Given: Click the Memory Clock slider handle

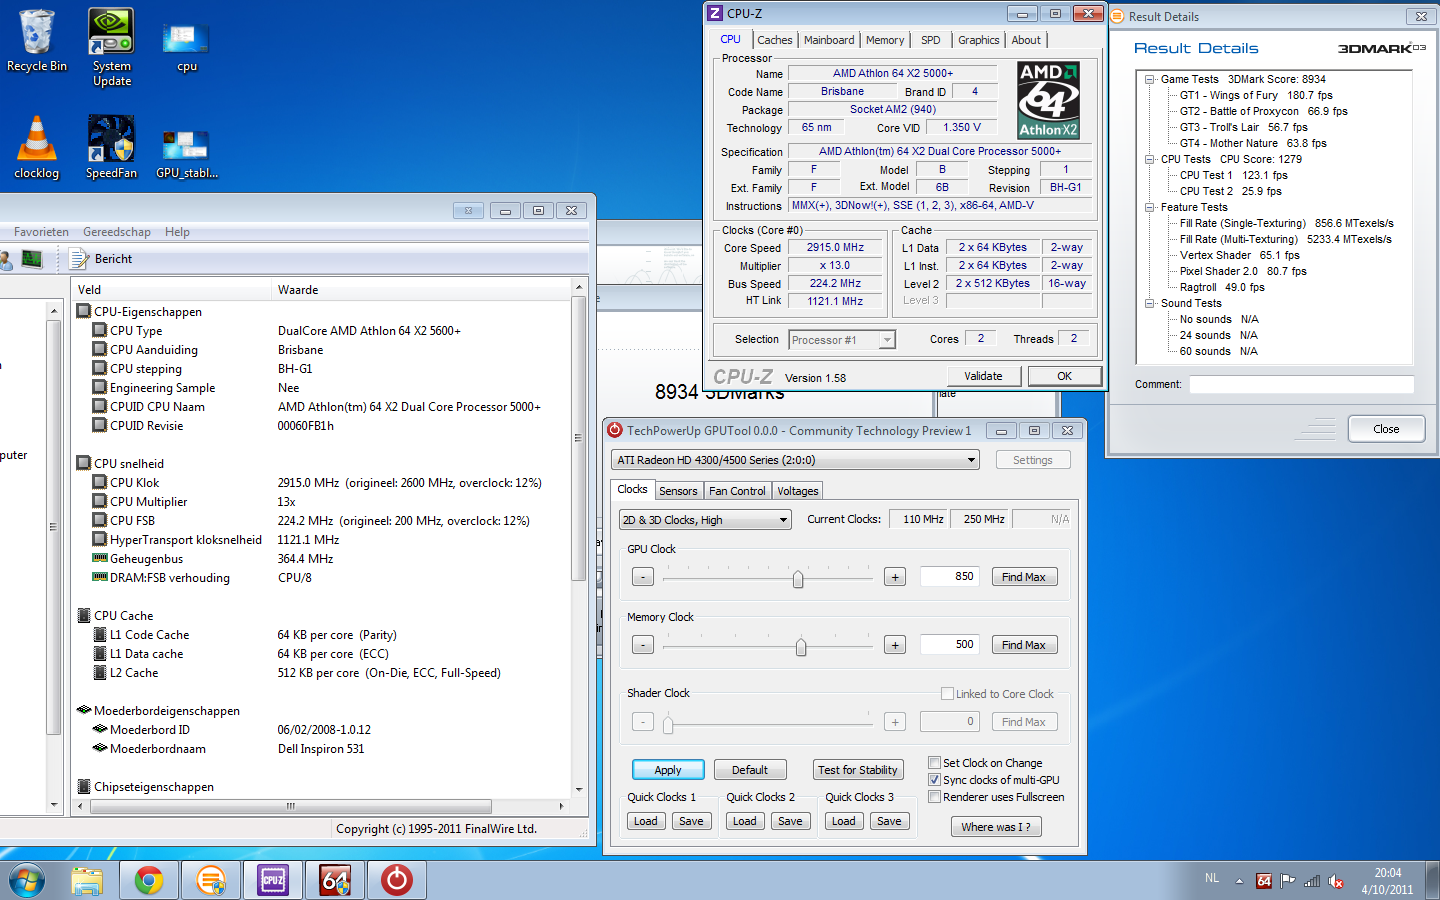Looking at the screenshot, I should click(801, 647).
